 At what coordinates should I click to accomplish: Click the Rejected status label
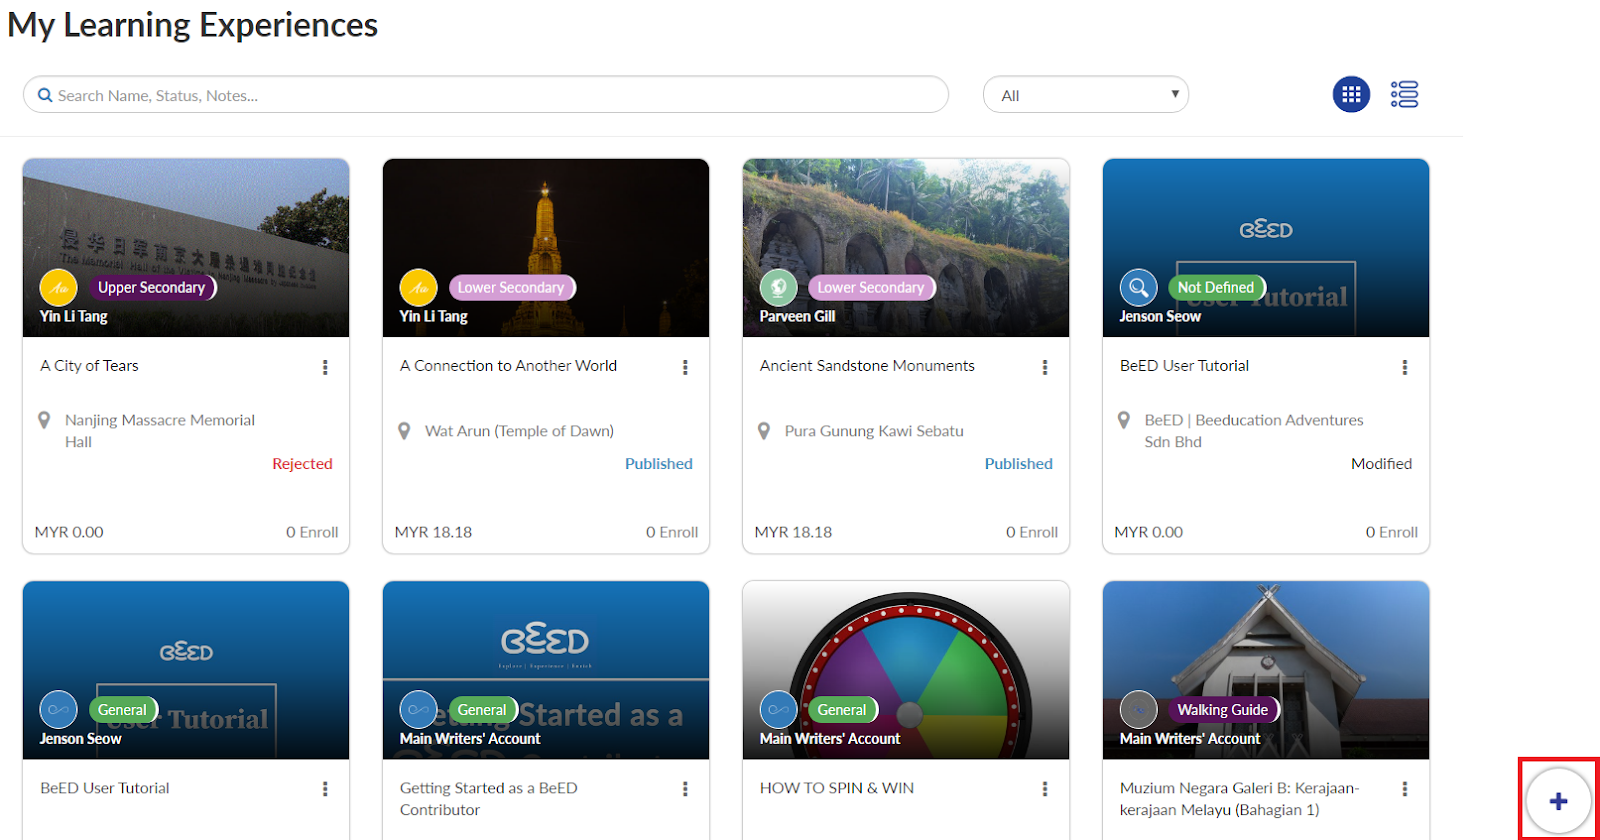pos(302,464)
